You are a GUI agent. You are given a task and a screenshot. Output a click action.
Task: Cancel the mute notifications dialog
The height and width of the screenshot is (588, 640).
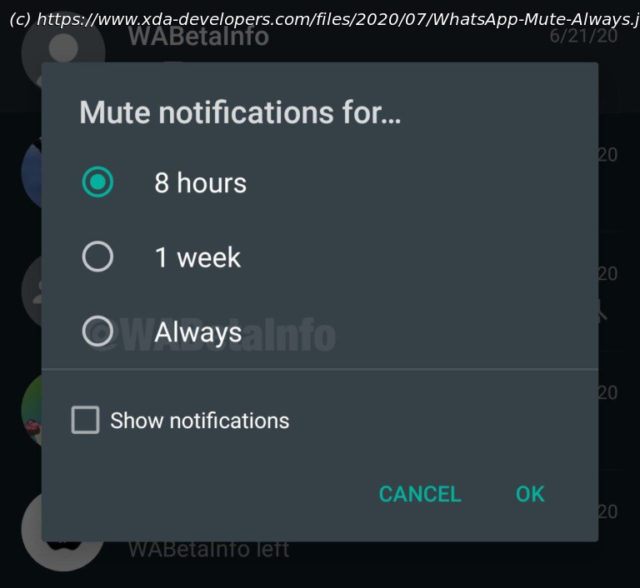pyautogui.click(x=420, y=494)
